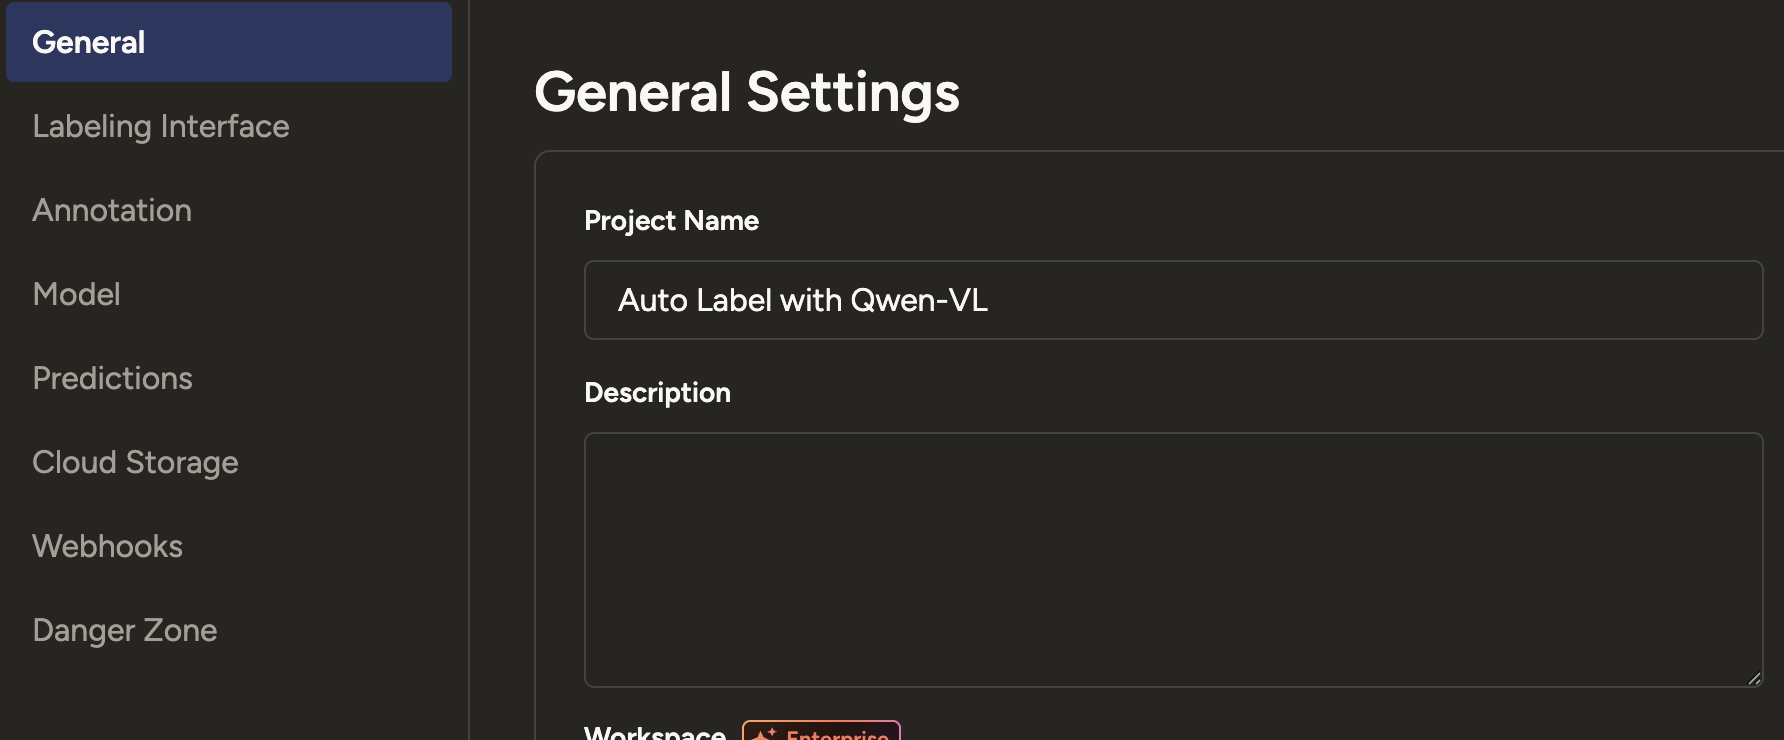This screenshot has width=1784, height=740.
Task: Open the Danger Zone section
Action: pyautogui.click(x=124, y=630)
